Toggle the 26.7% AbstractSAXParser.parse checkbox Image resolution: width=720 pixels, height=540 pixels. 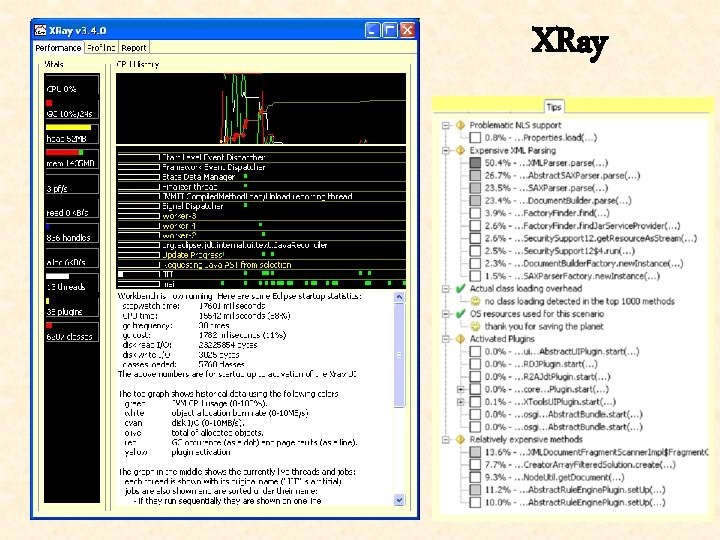pos(475,175)
